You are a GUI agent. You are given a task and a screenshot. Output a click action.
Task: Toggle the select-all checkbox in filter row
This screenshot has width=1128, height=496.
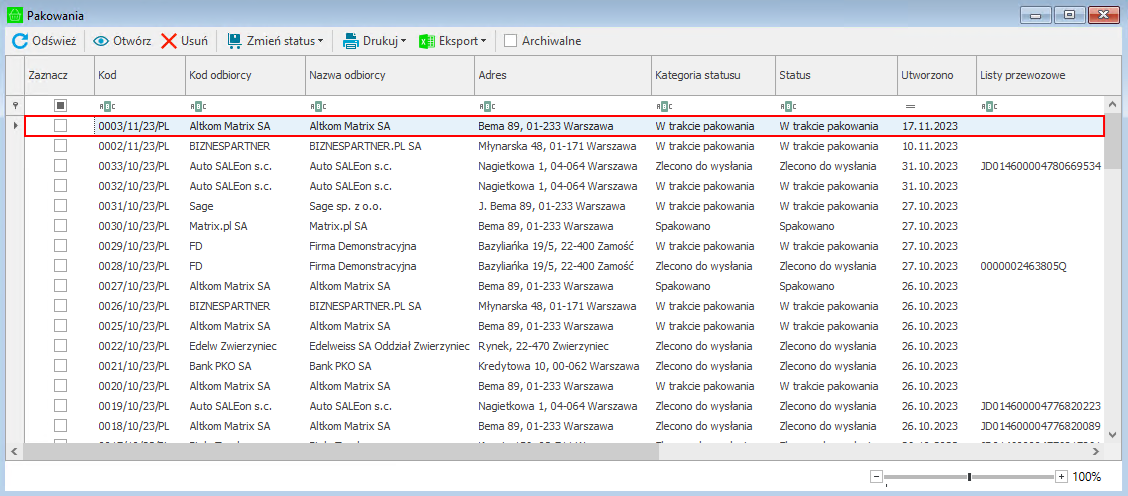pos(61,105)
